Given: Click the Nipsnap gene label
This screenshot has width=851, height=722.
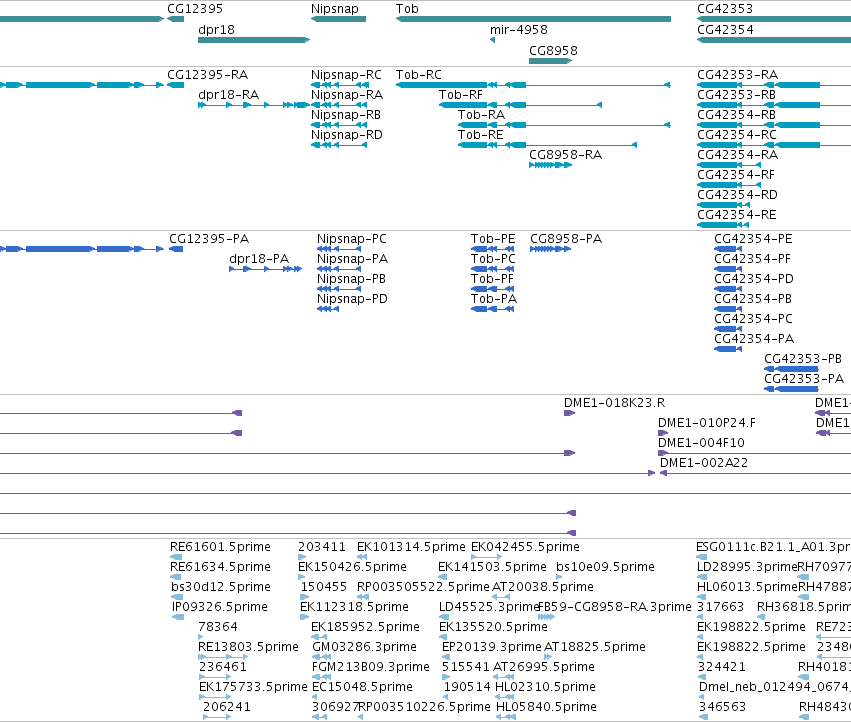Looking at the screenshot, I should click(x=335, y=9).
